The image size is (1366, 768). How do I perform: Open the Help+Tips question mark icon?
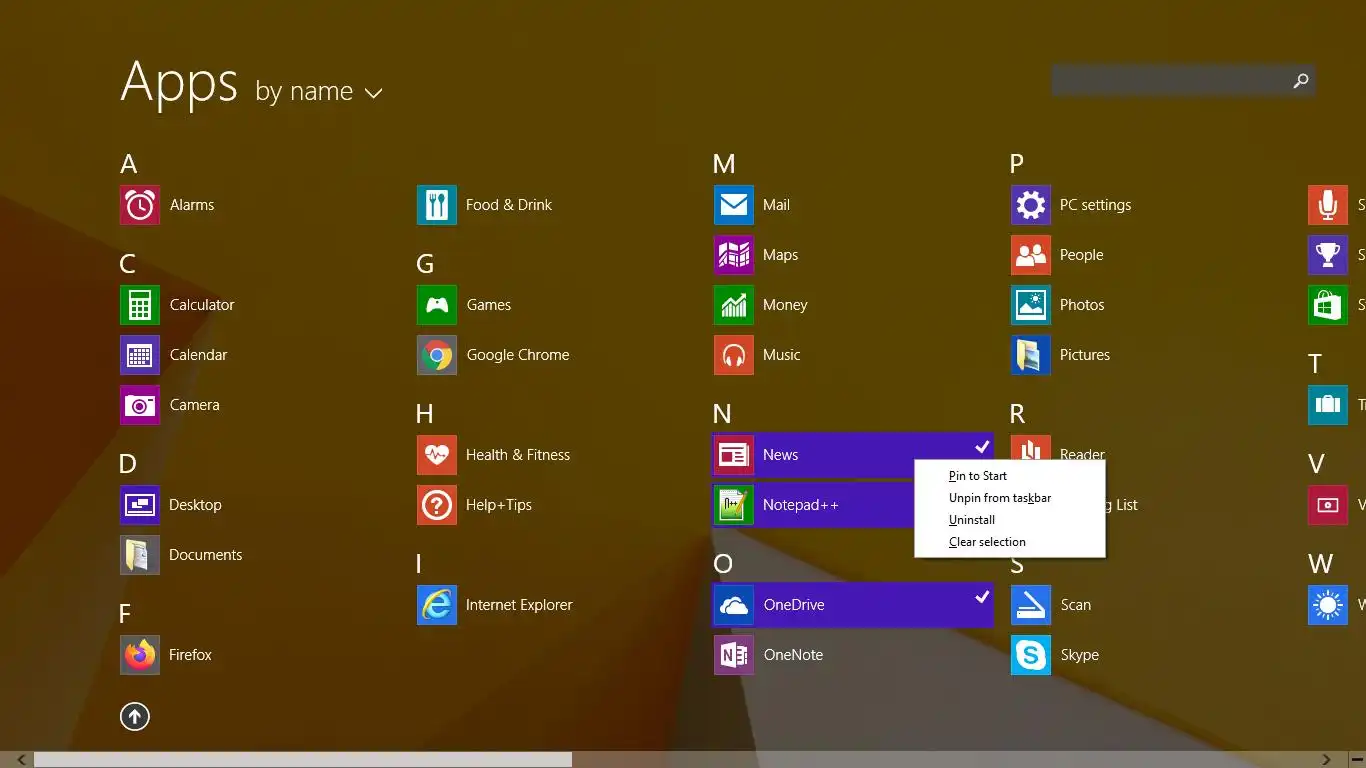(437, 505)
